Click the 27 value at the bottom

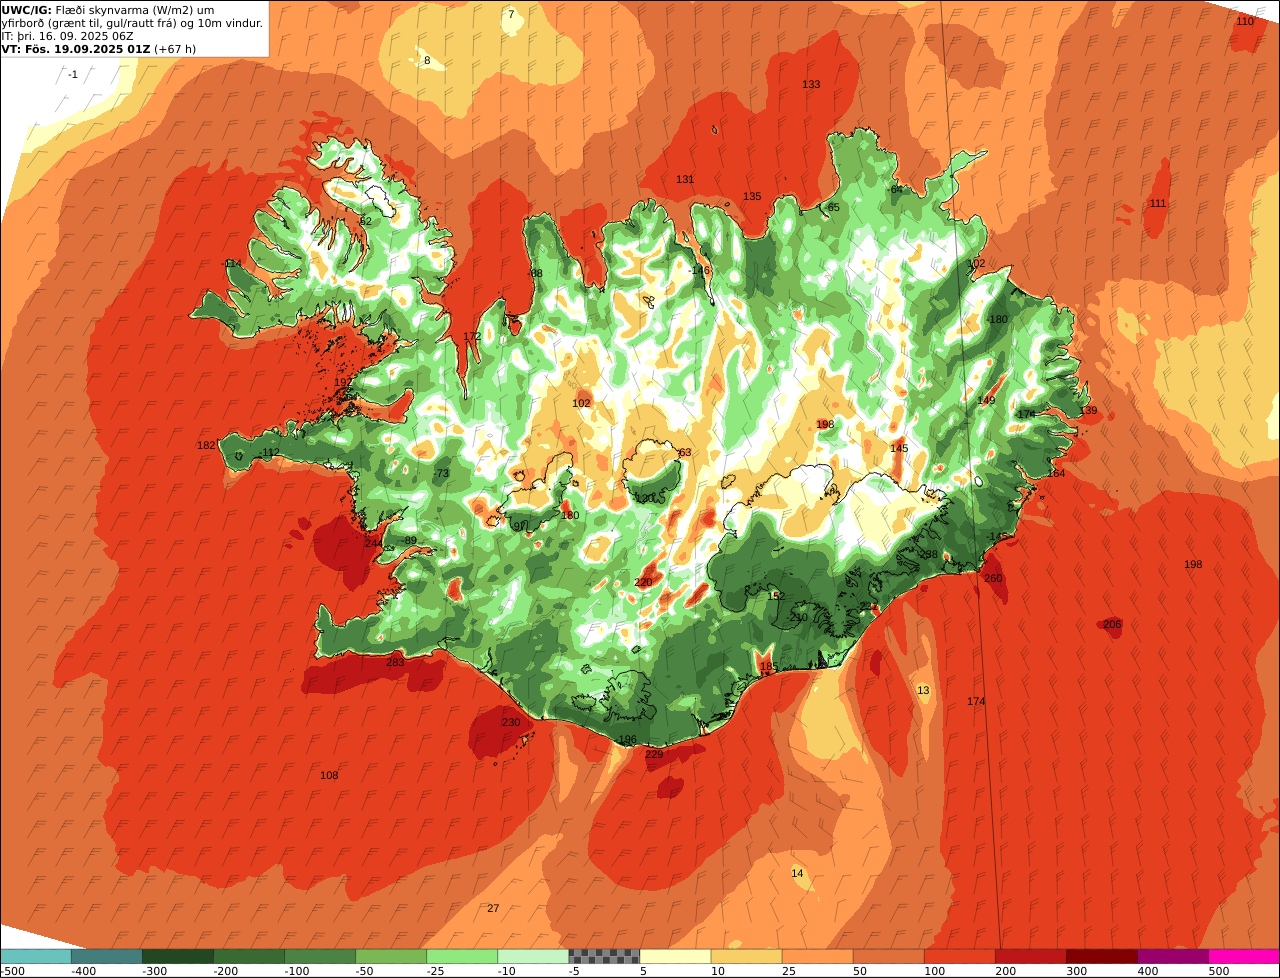[493, 908]
